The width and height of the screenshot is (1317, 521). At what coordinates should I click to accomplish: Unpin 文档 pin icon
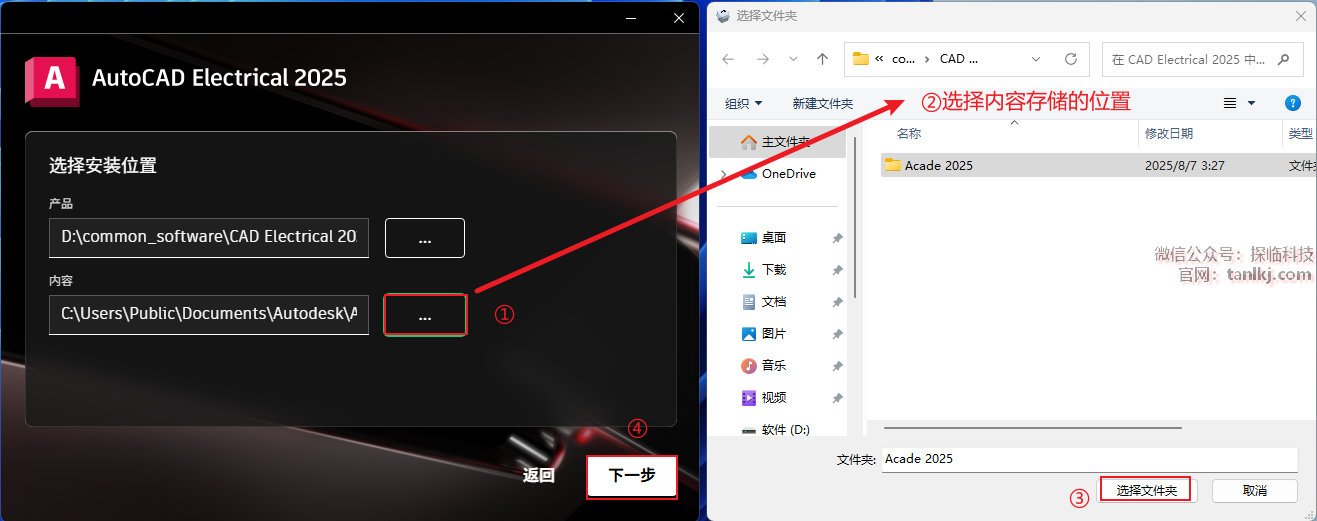click(837, 302)
